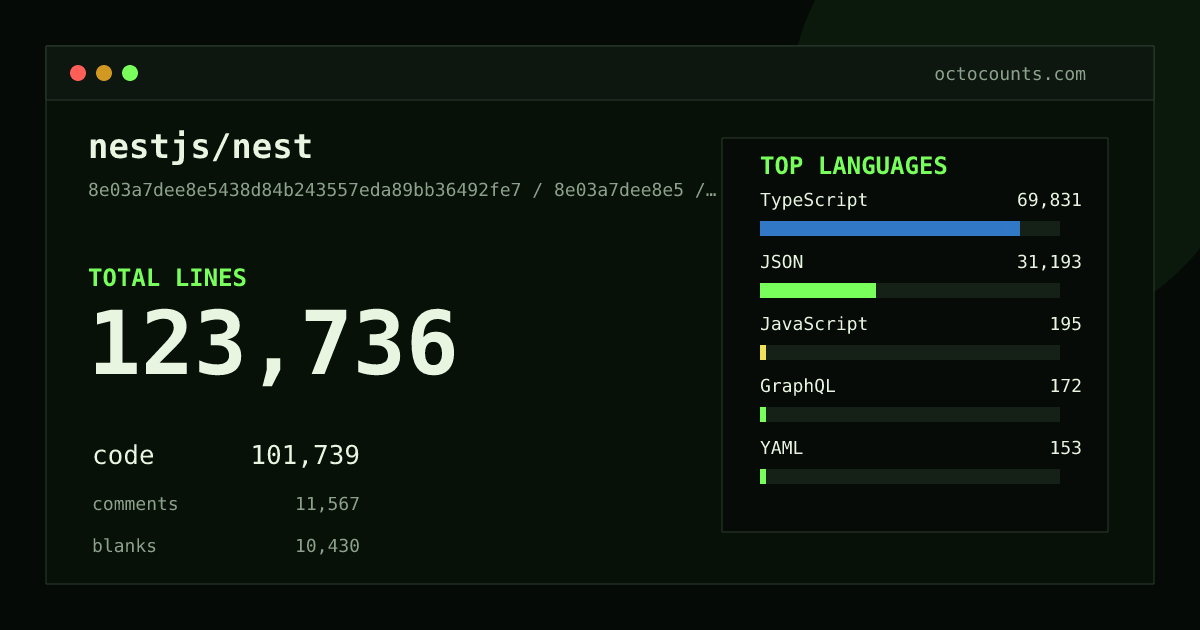Image resolution: width=1200 pixels, height=630 pixels.
Task: Click the TypeScript language label
Action: coord(814,200)
